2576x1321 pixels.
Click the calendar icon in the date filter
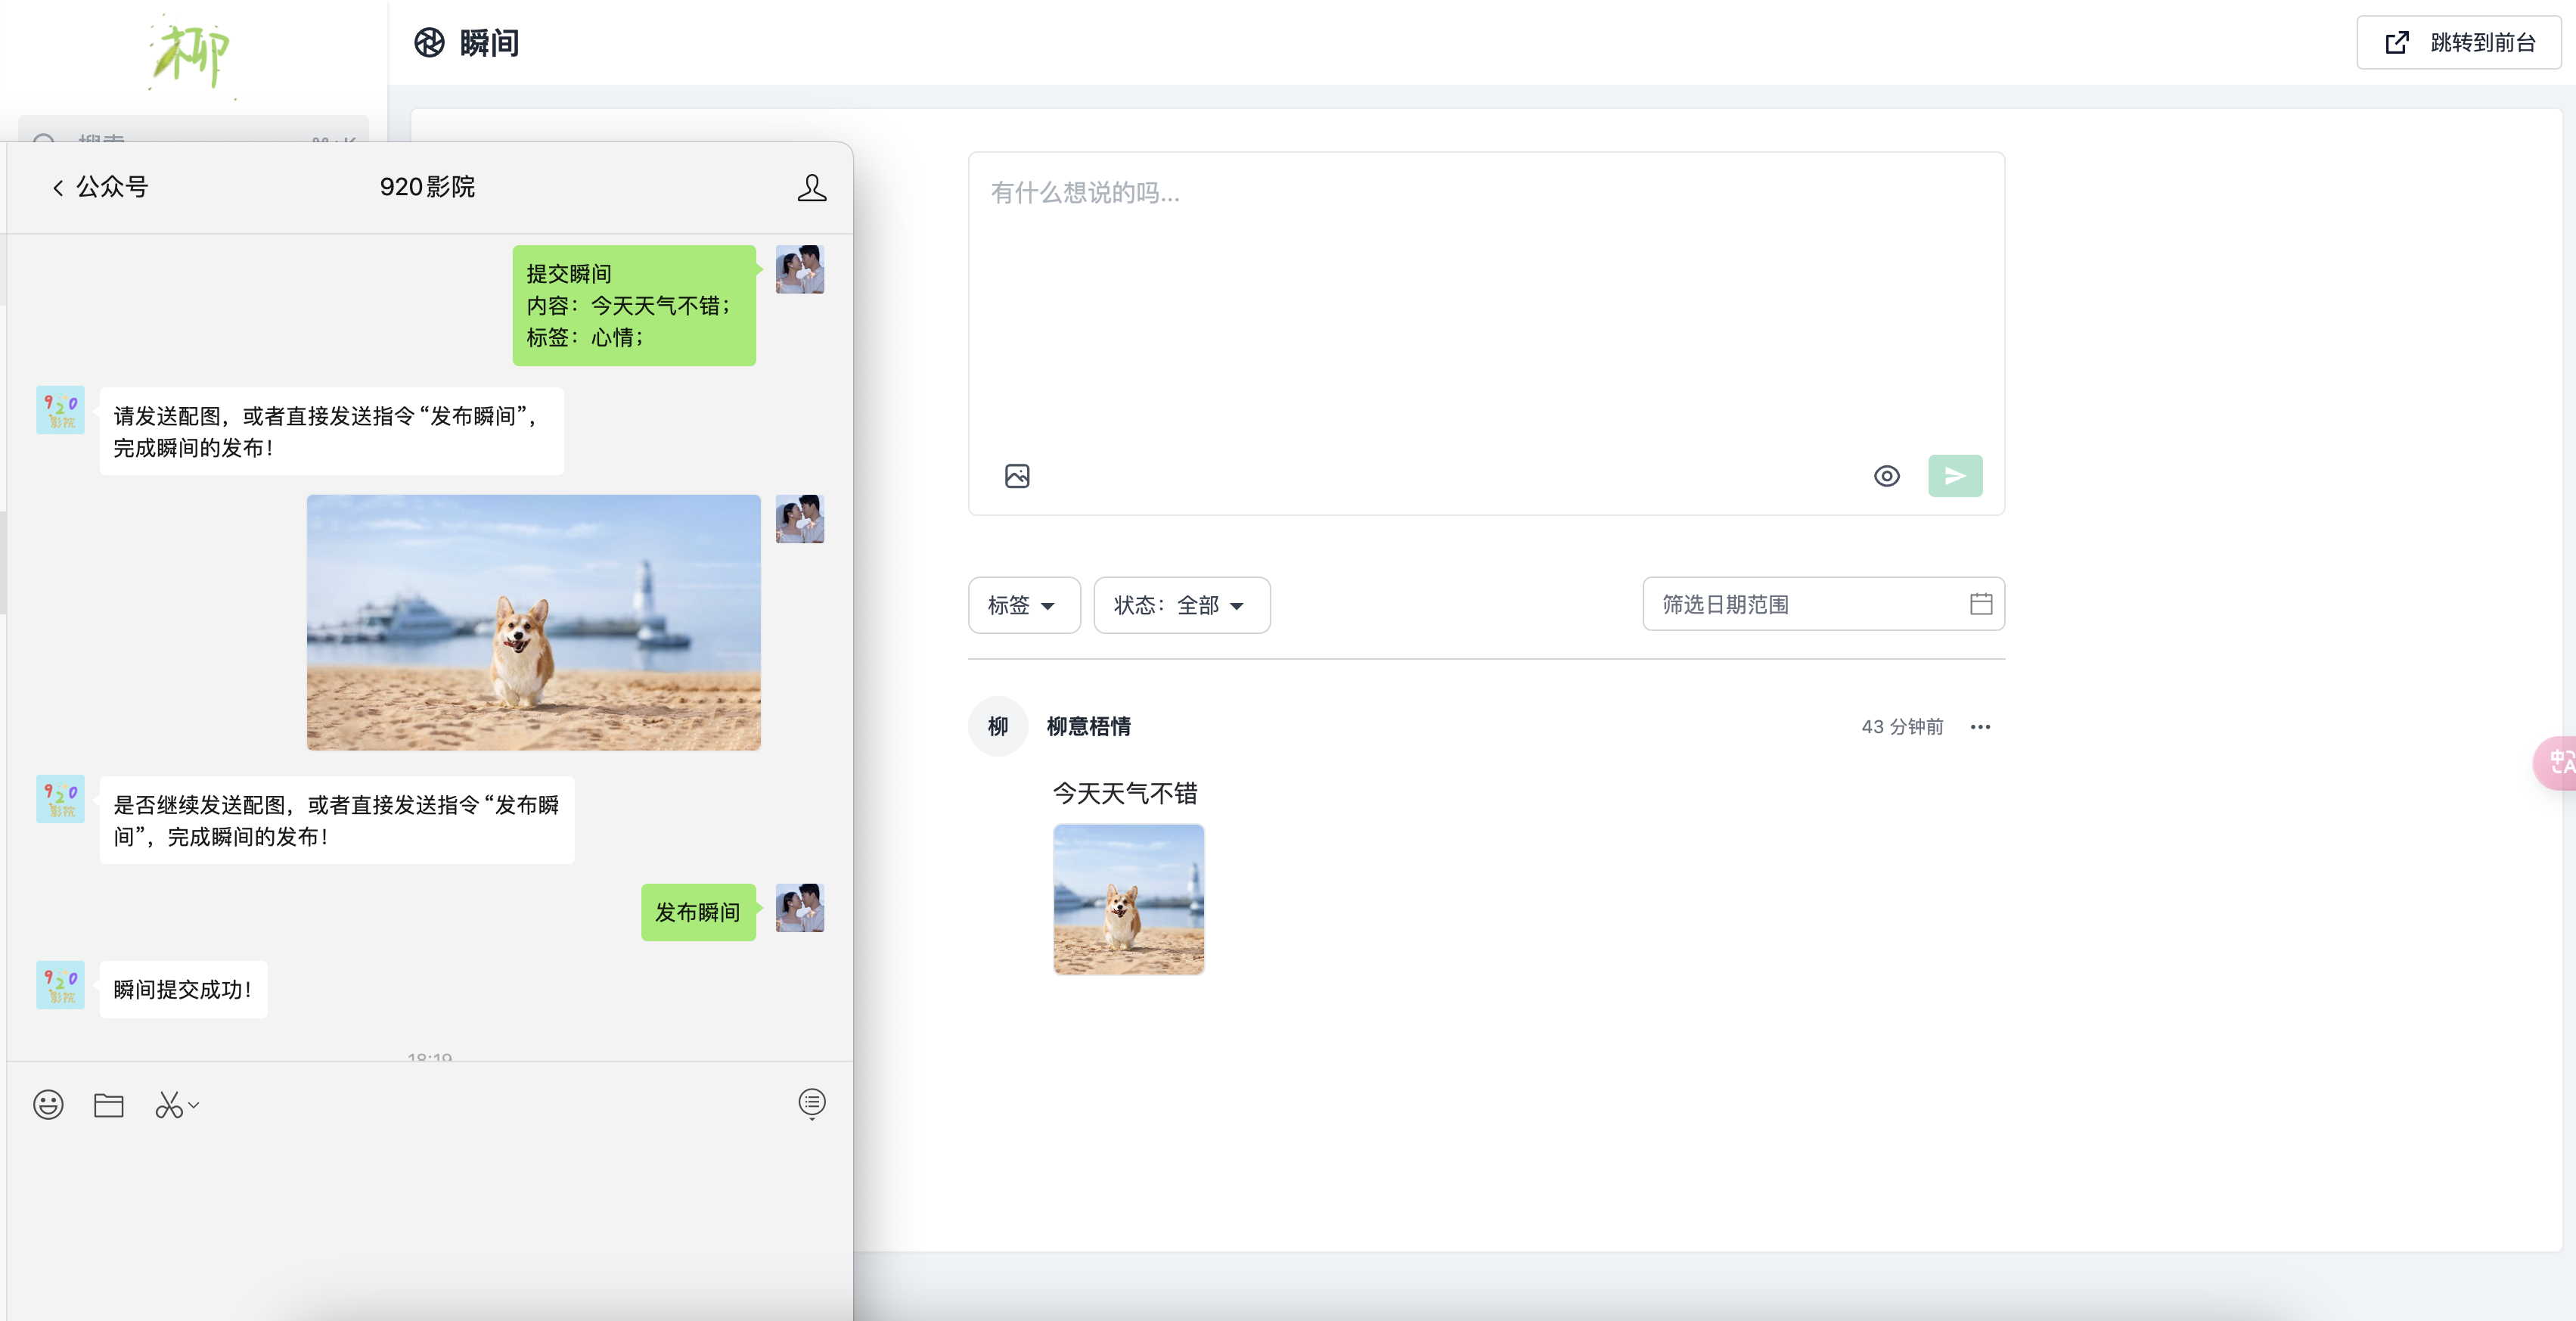point(1982,604)
